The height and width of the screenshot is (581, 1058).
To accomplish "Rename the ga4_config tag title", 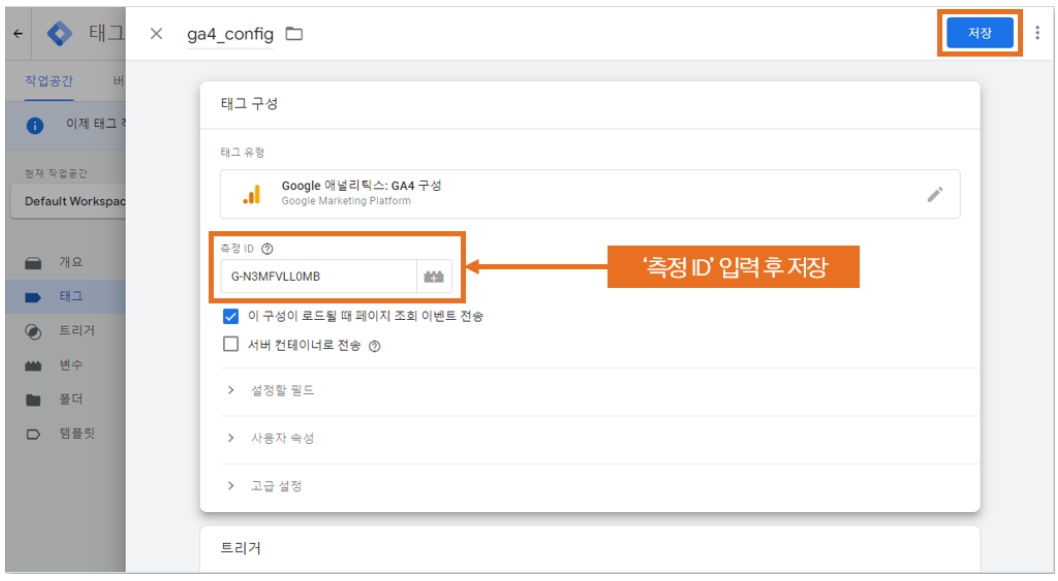I will pos(230,34).
